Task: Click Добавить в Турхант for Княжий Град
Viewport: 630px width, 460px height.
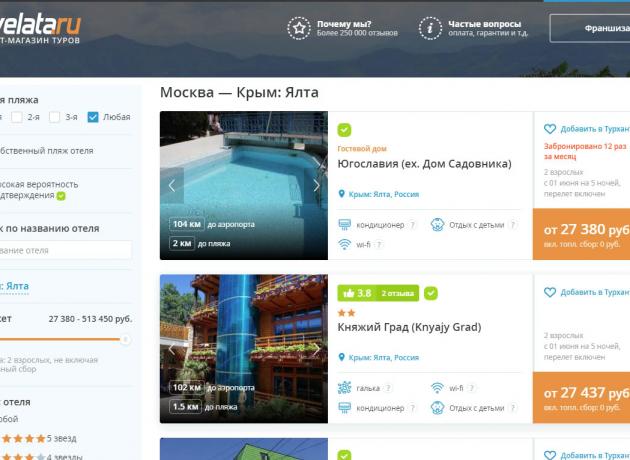Action: (x=595, y=292)
